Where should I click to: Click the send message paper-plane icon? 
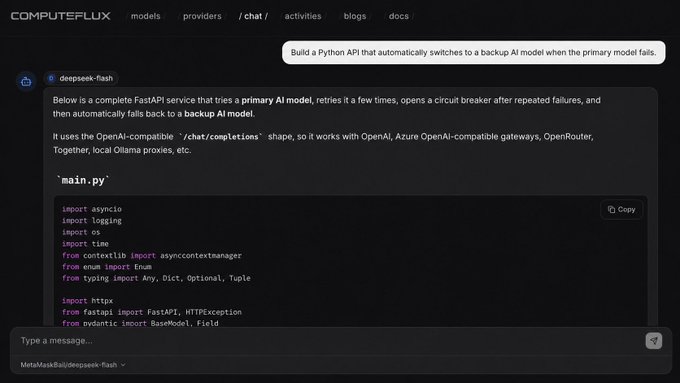(654, 340)
